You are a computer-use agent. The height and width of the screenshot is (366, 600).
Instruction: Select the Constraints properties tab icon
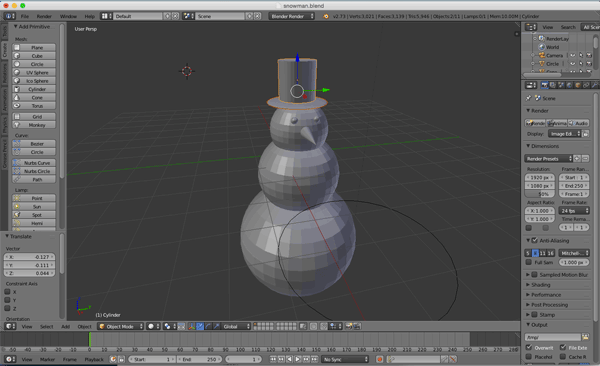click(586, 85)
